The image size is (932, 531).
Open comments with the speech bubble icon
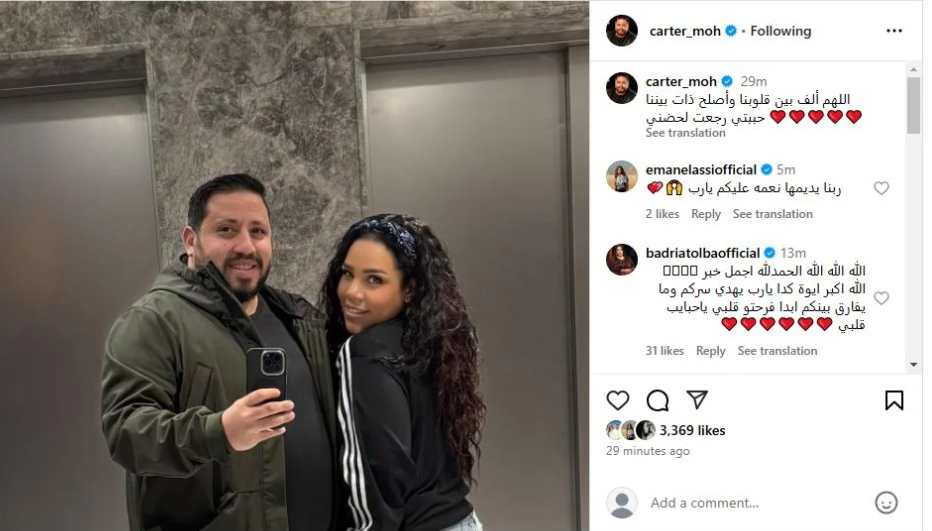657,401
